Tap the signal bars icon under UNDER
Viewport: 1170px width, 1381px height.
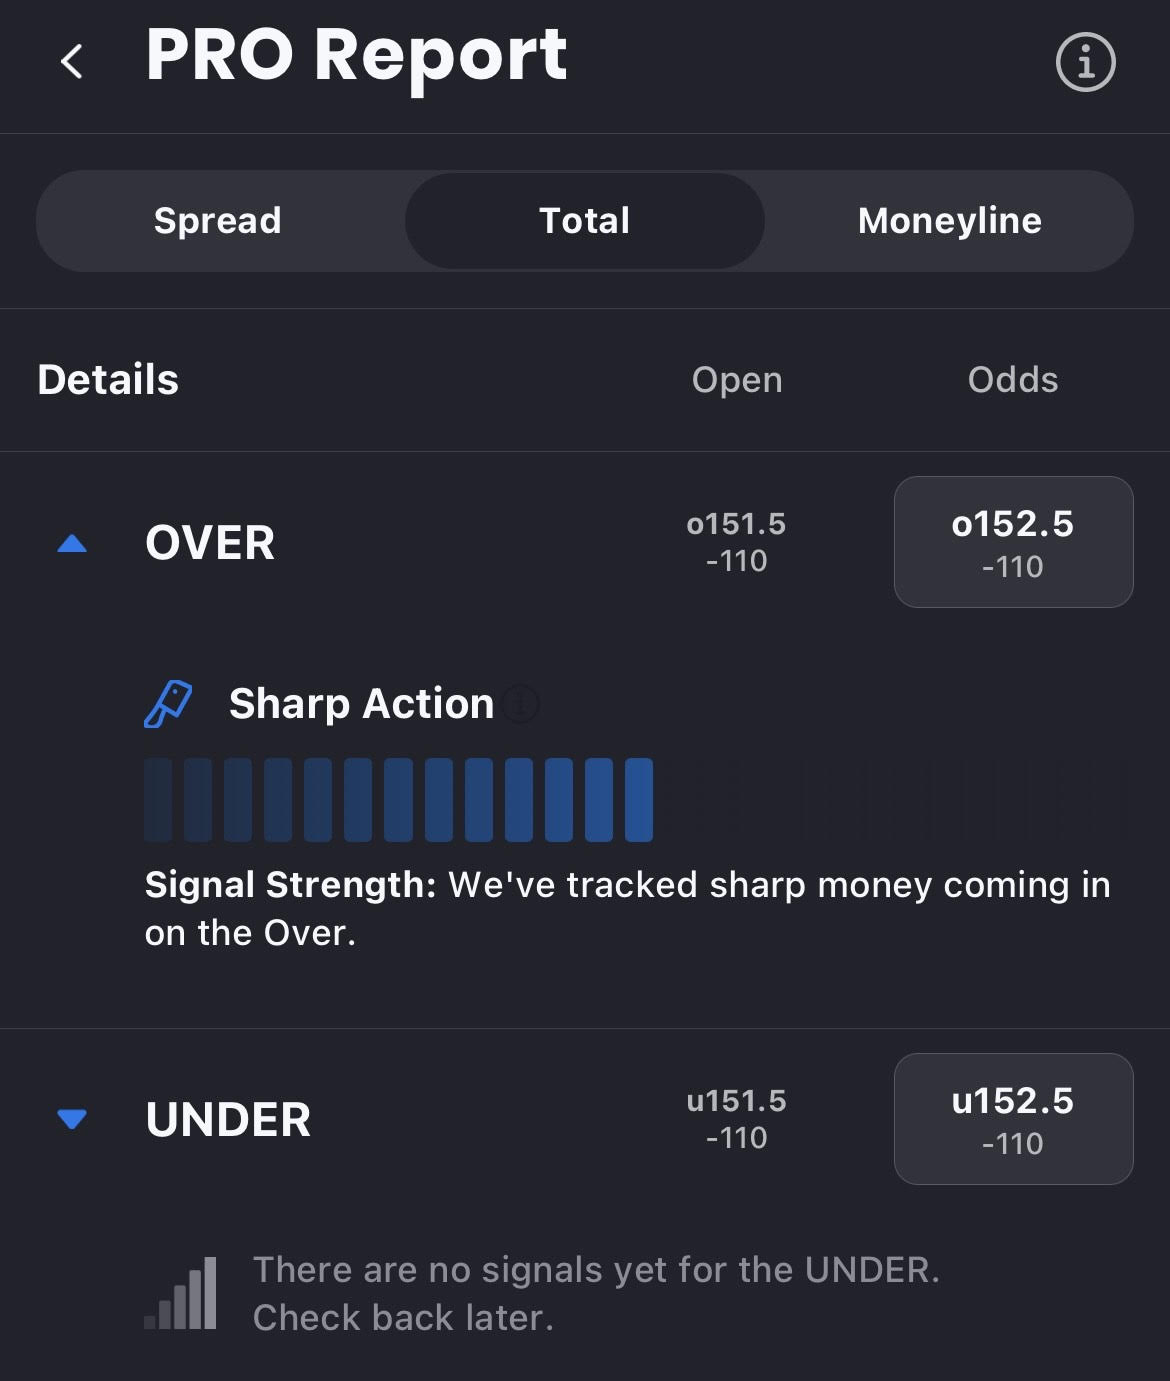coord(181,1293)
